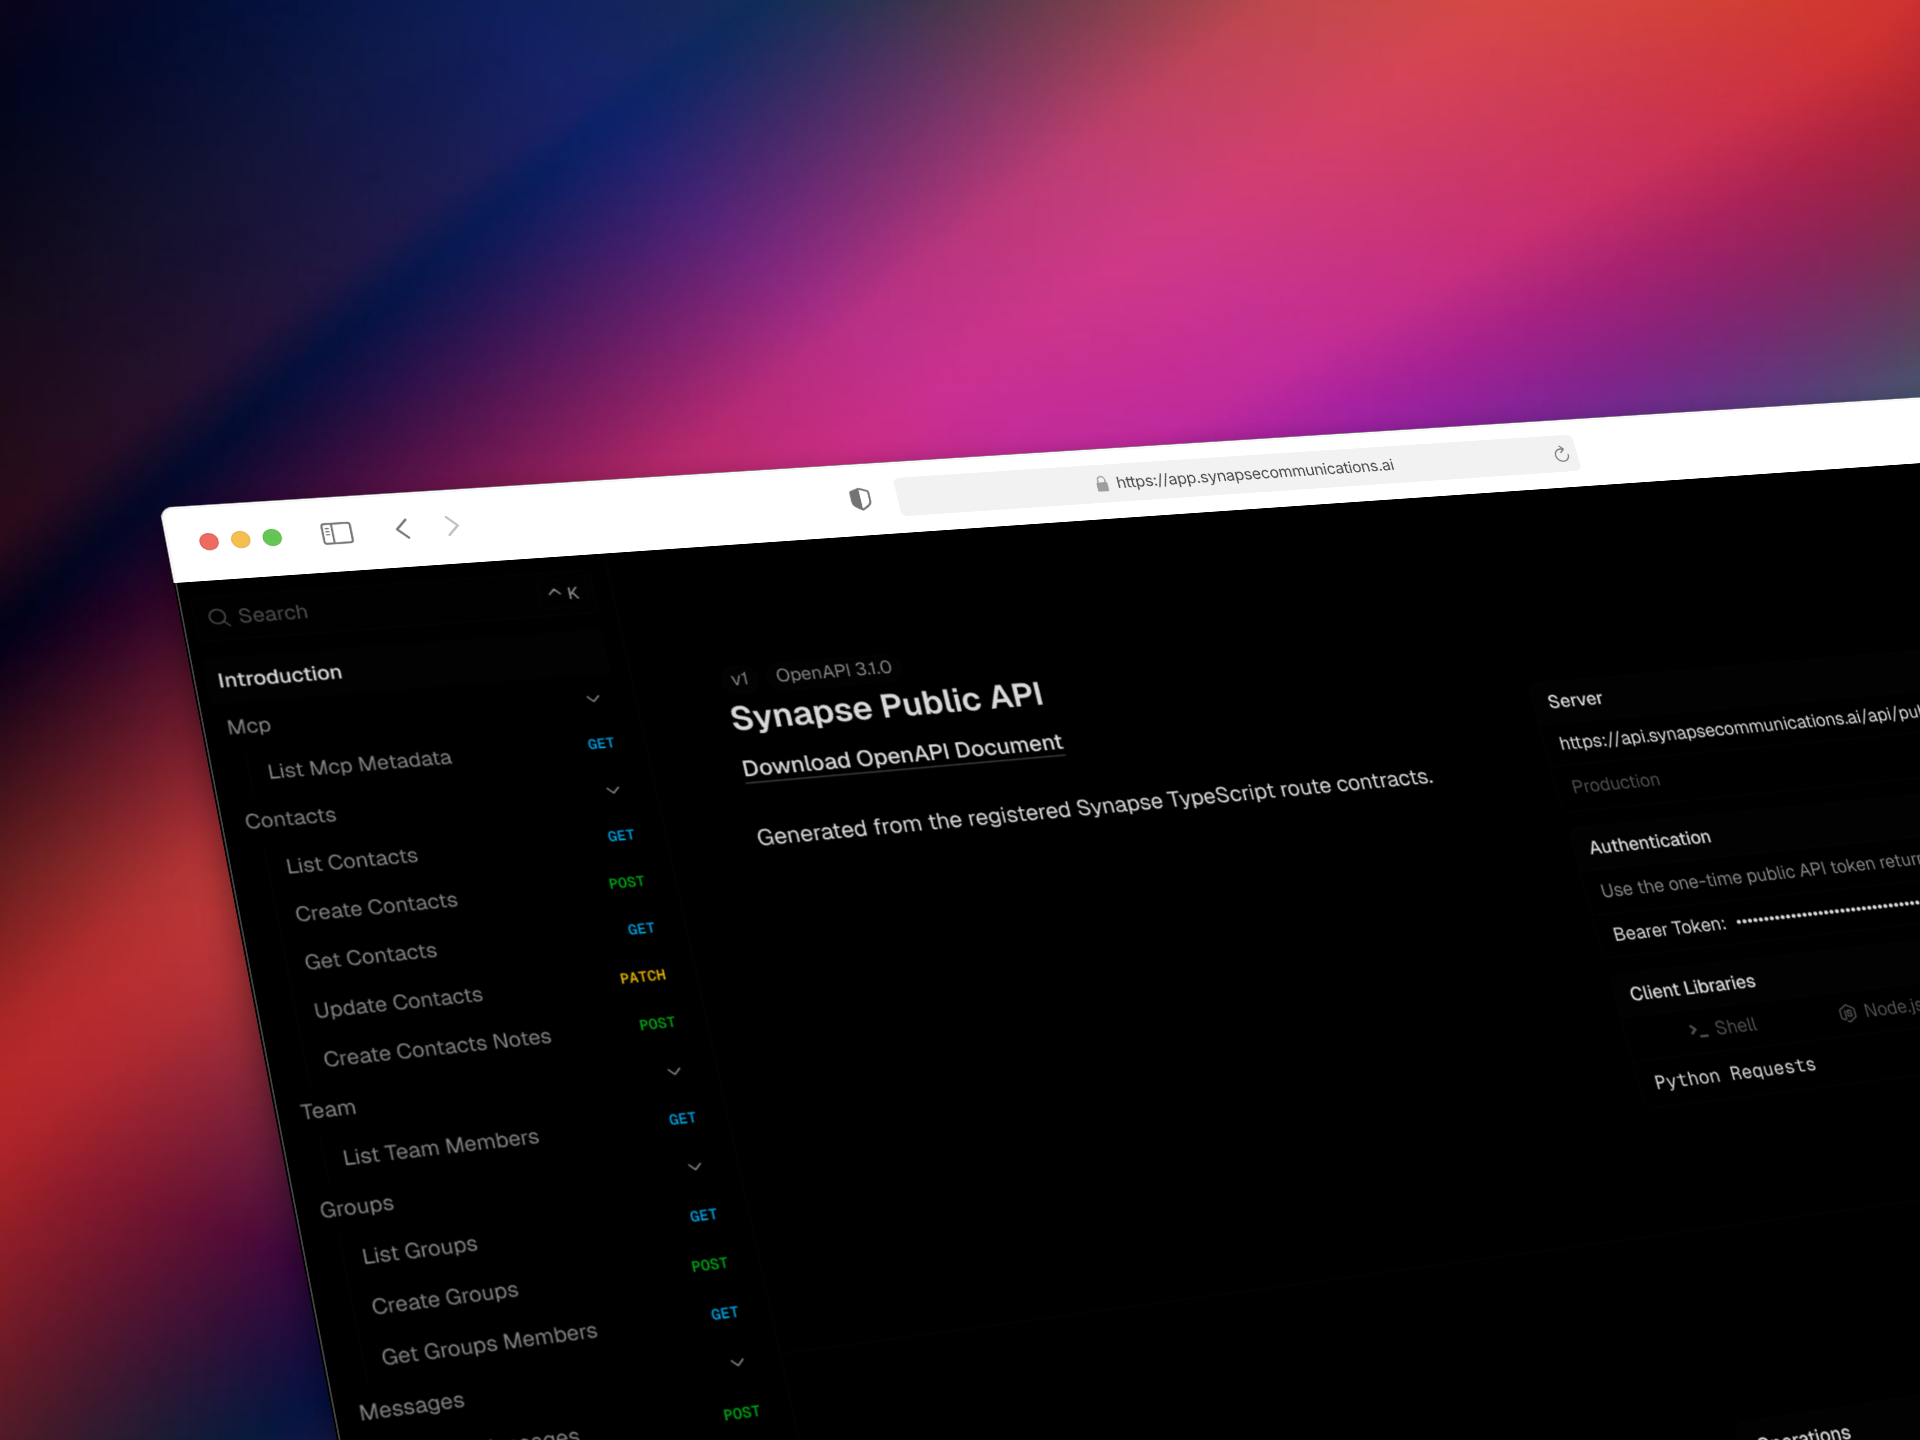This screenshot has width=1920, height=1440.
Task: Click the Synapse Public API heading
Action: 887,706
